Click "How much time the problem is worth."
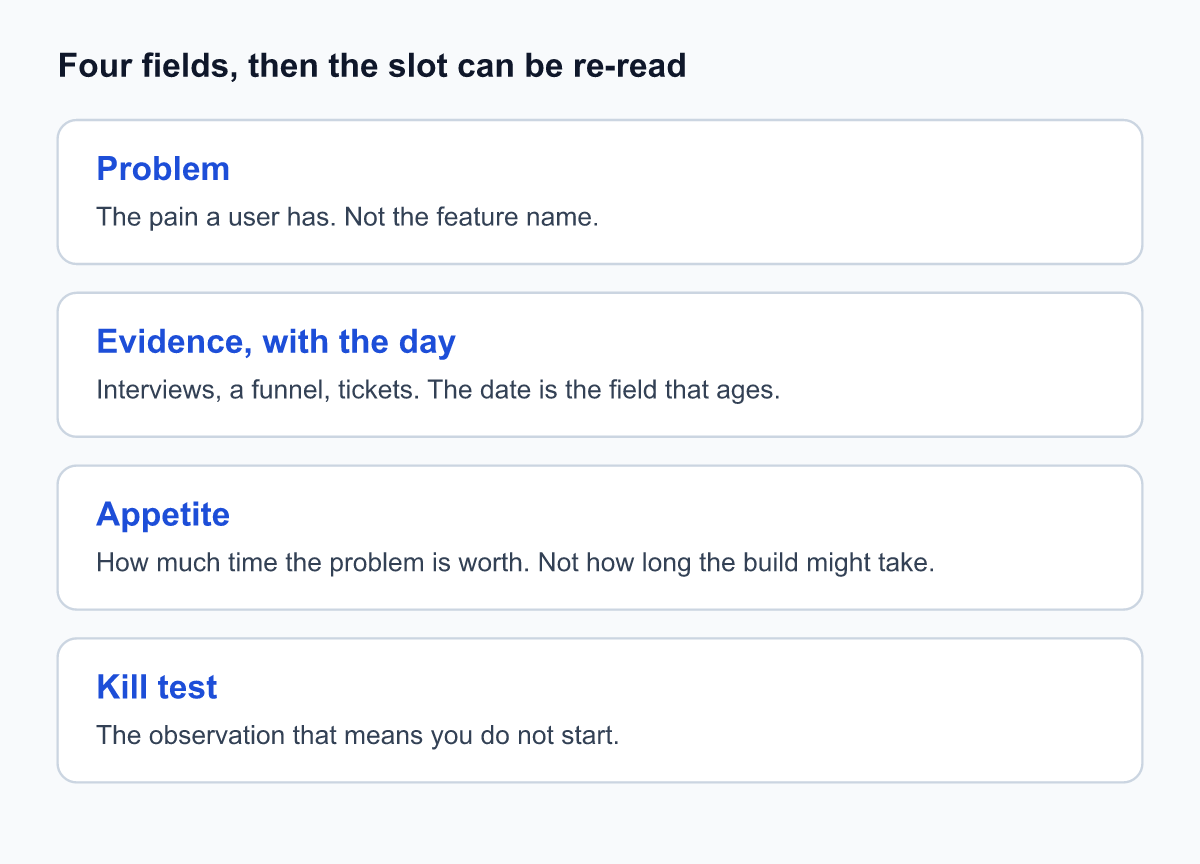 point(313,563)
